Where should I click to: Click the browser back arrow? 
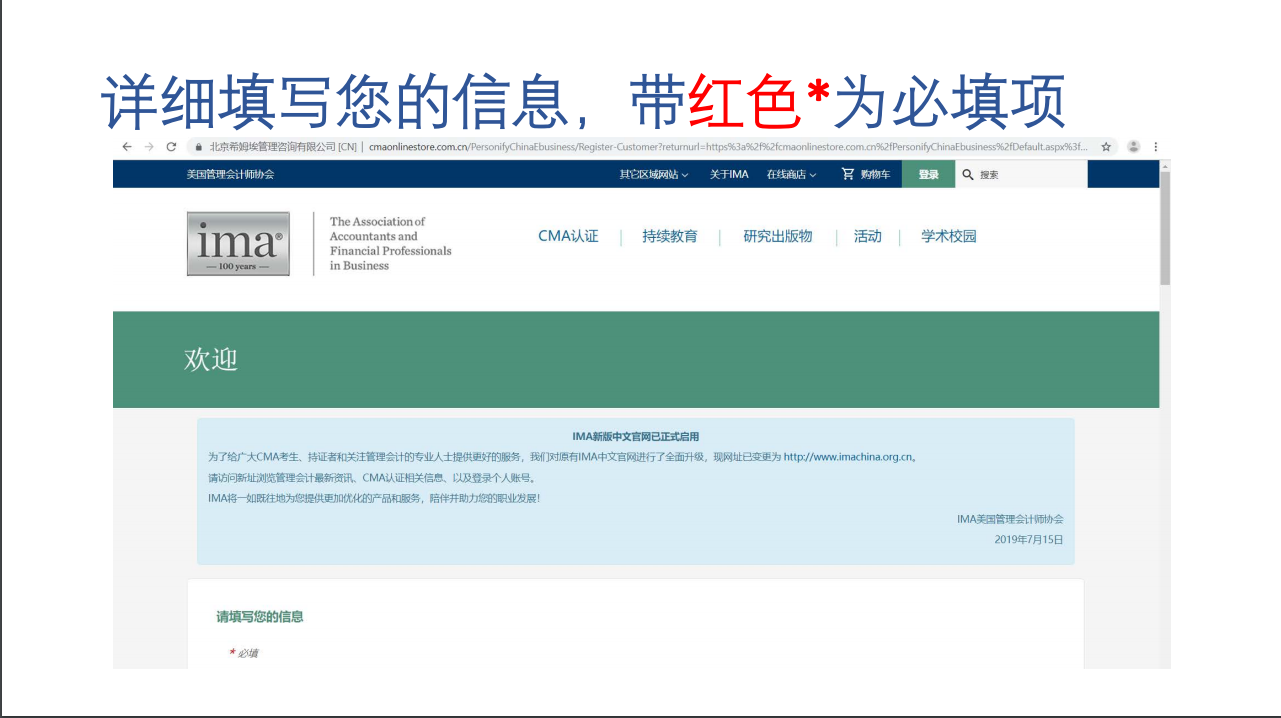coord(126,146)
